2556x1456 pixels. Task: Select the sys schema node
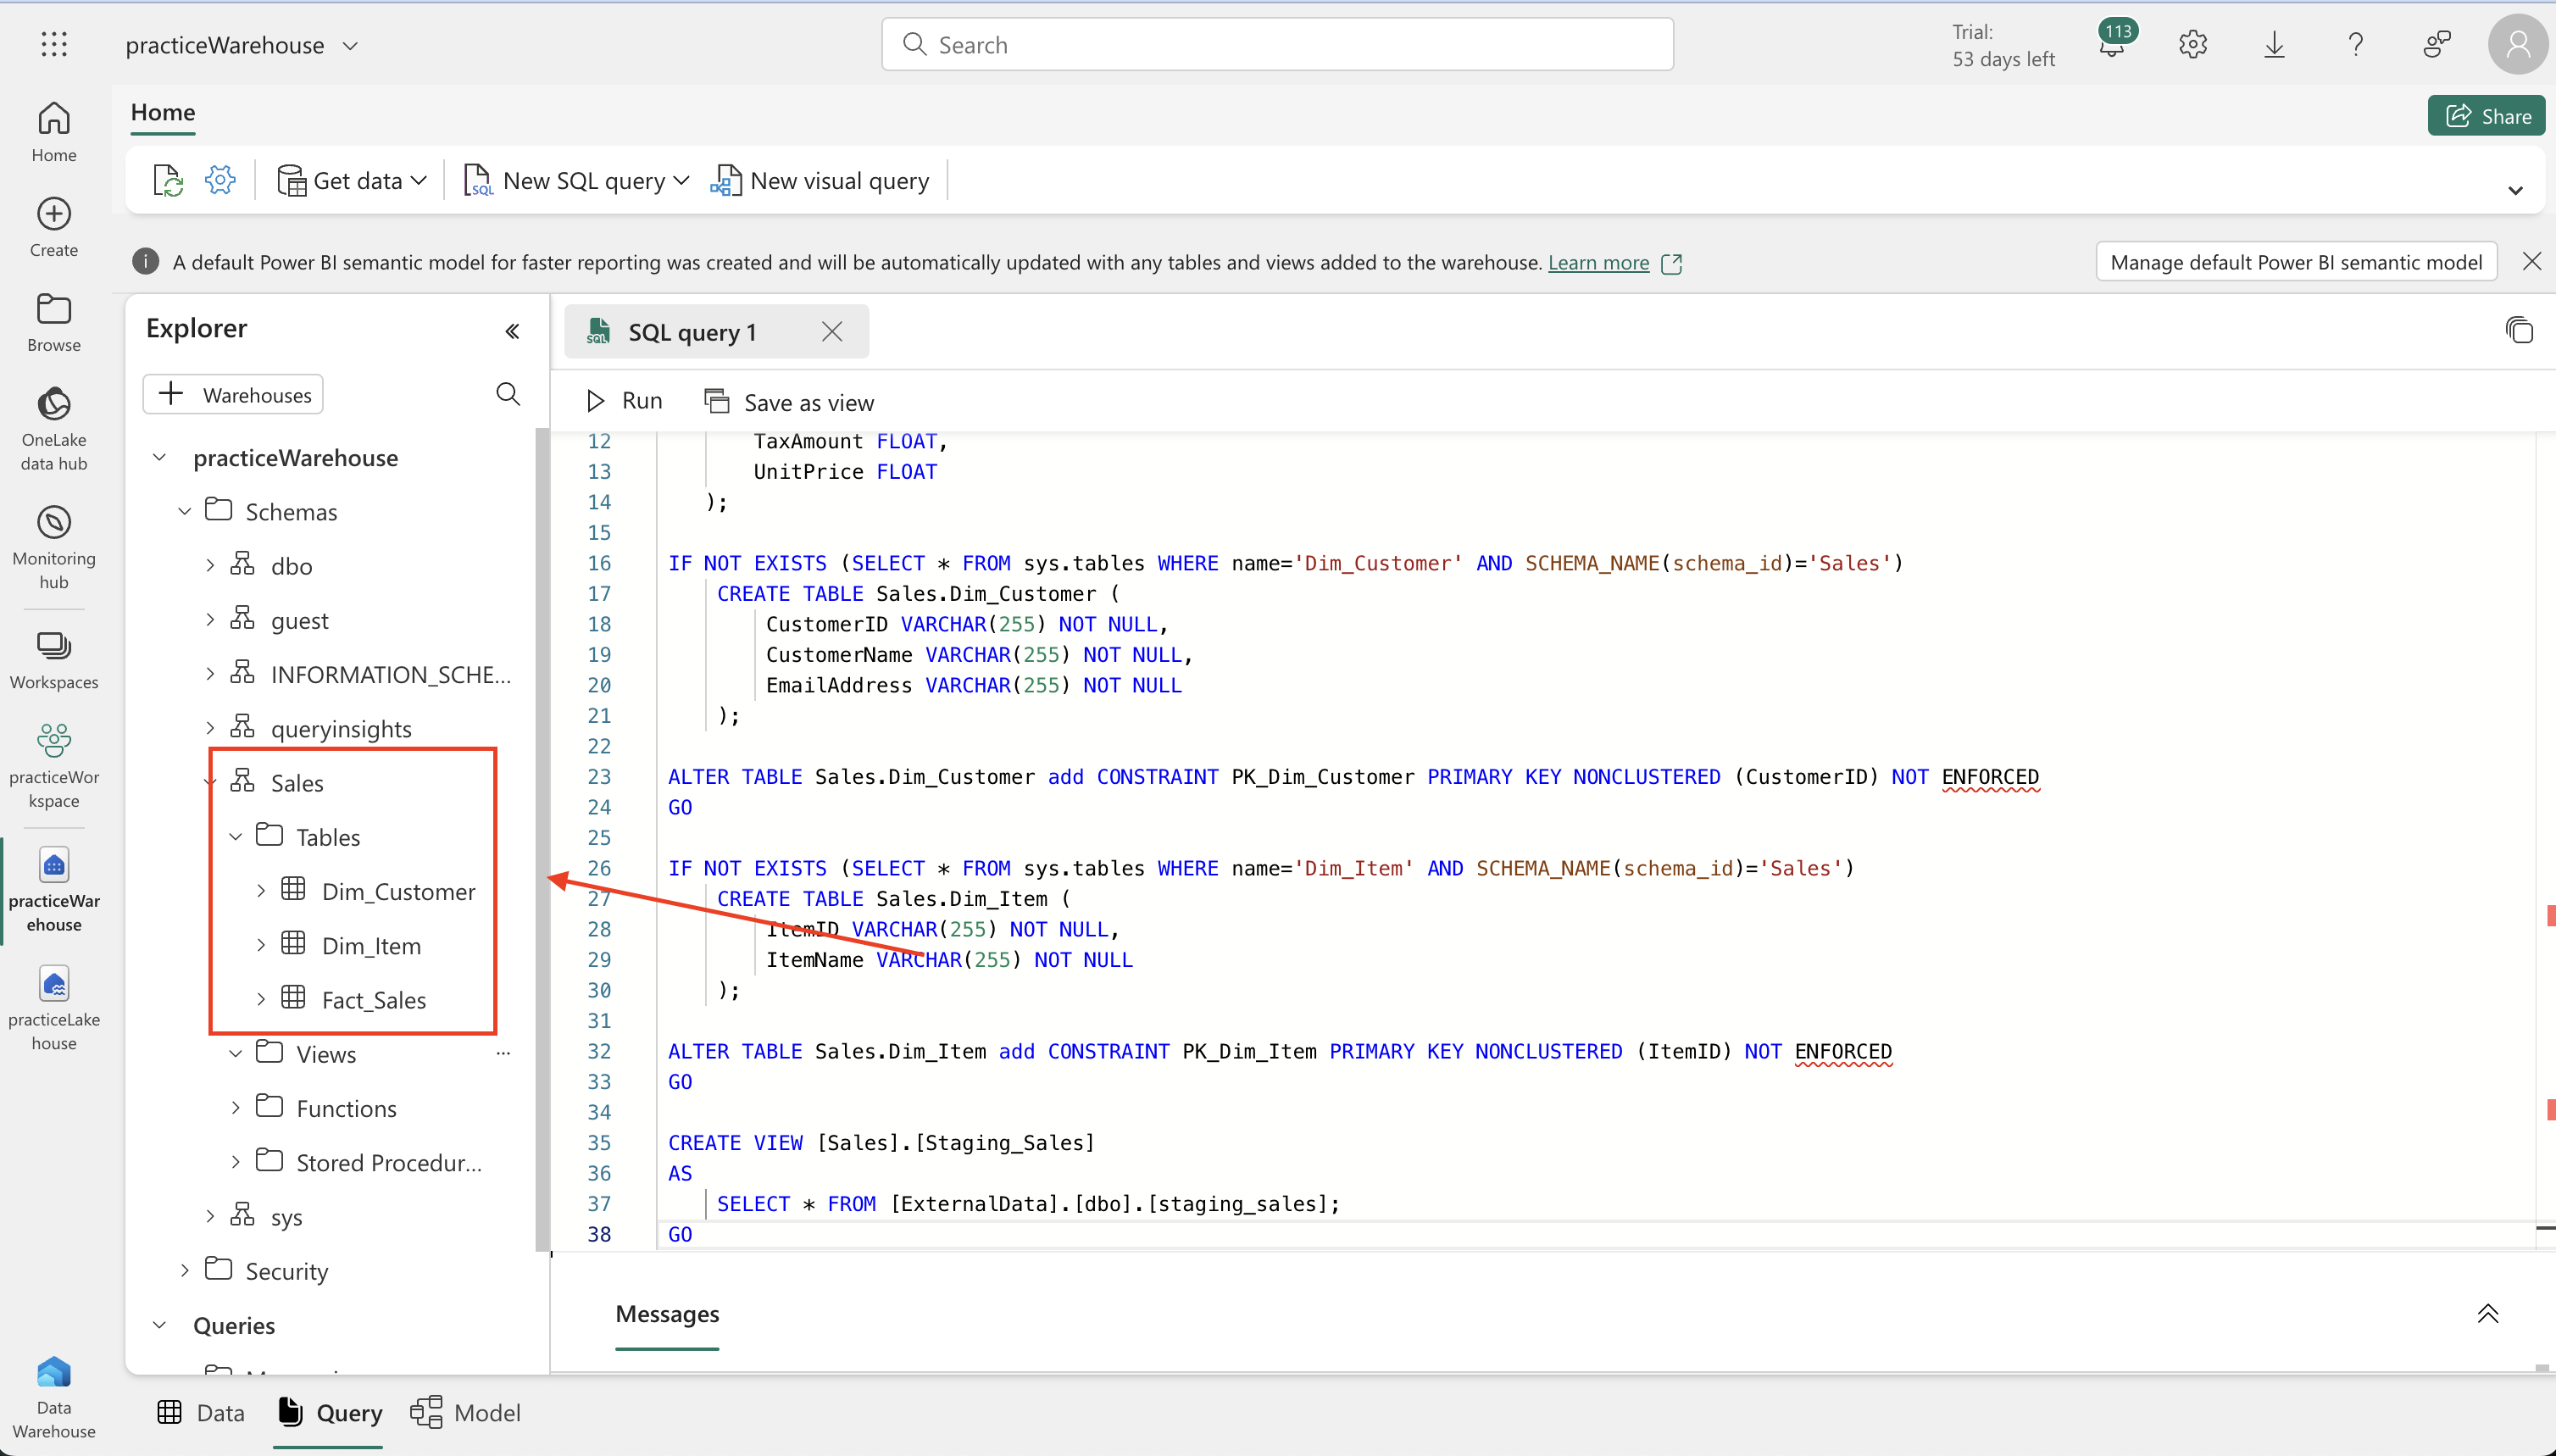[286, 1217]
